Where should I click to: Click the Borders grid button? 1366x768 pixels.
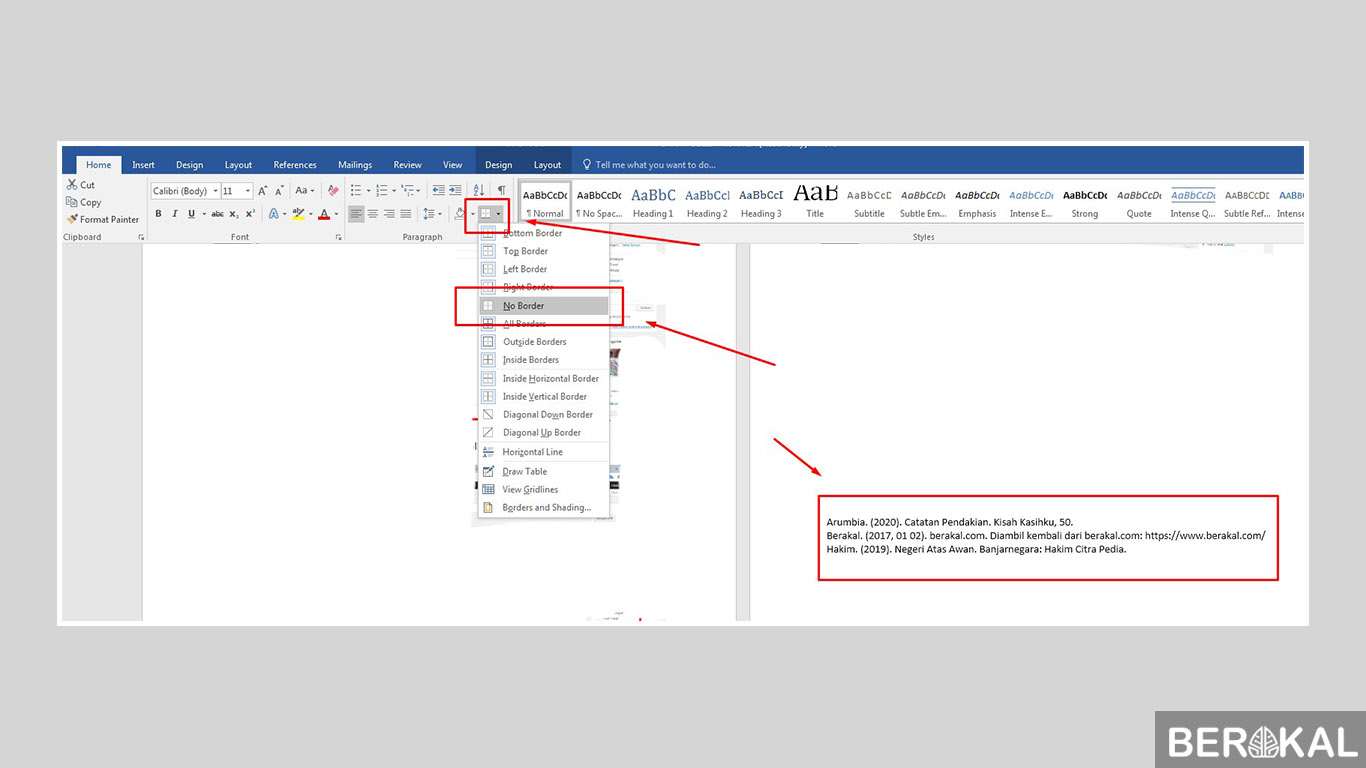pos(486,214)
